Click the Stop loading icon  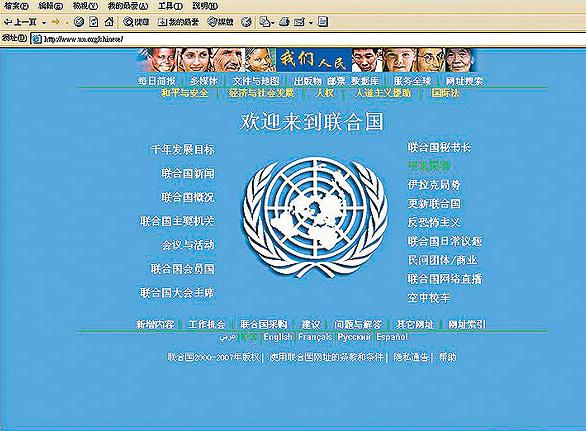pos(79,22)
